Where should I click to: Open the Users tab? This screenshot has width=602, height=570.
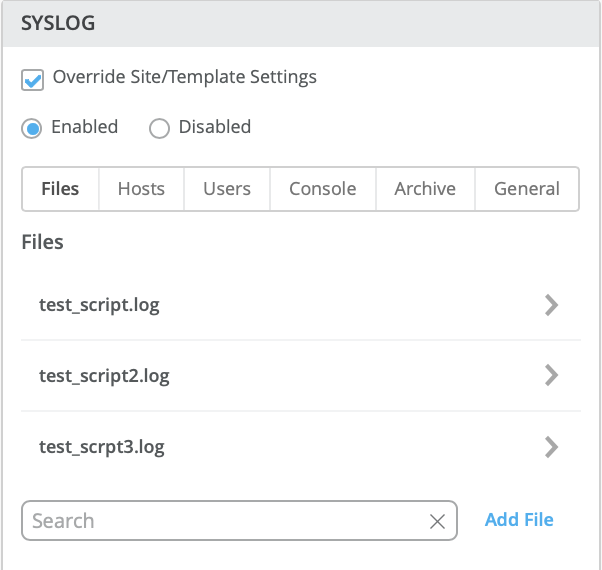pyautogui.click(x=227, y=189)
